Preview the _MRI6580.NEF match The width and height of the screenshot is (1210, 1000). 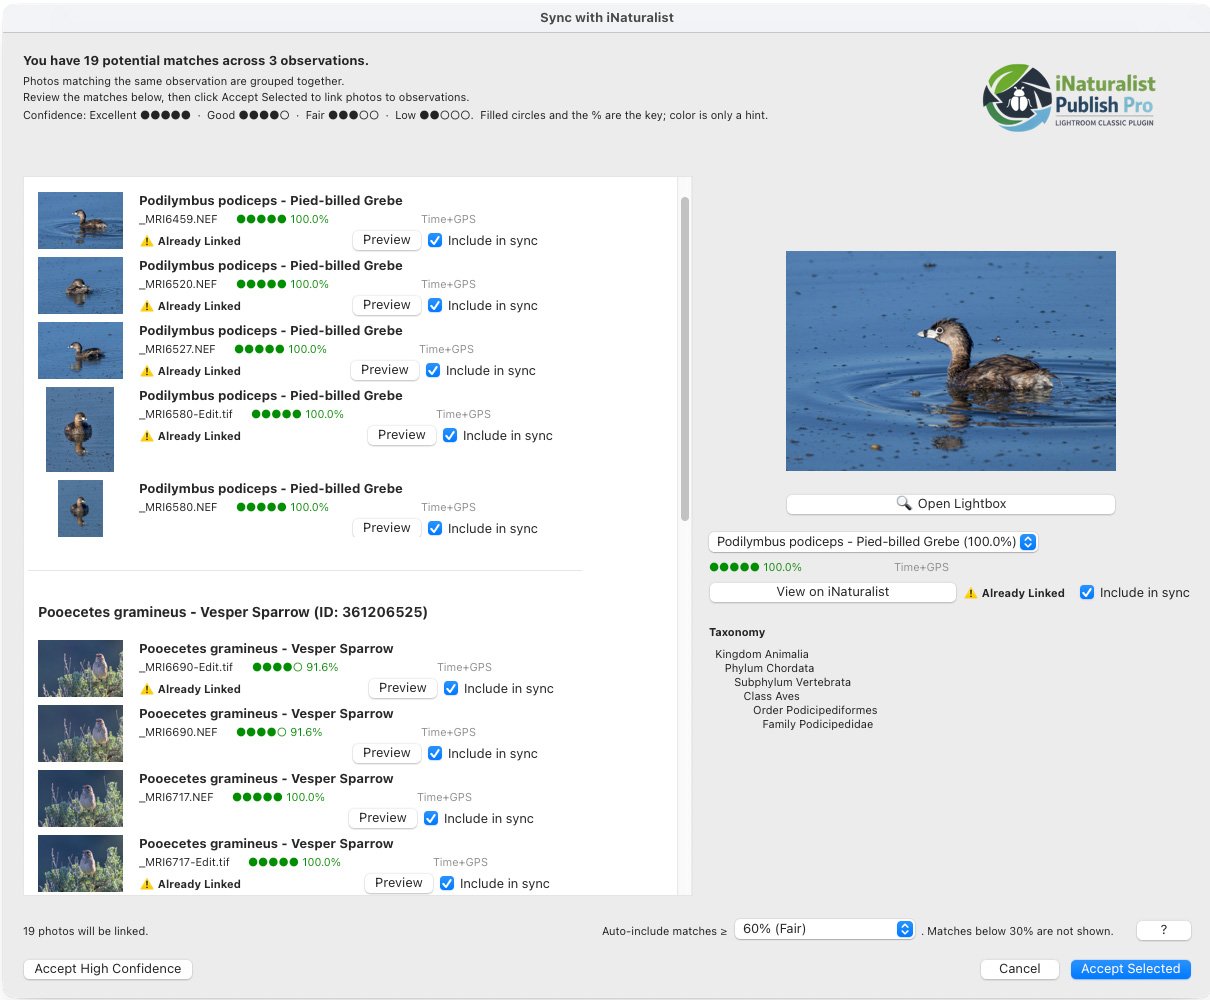point(387,528)
